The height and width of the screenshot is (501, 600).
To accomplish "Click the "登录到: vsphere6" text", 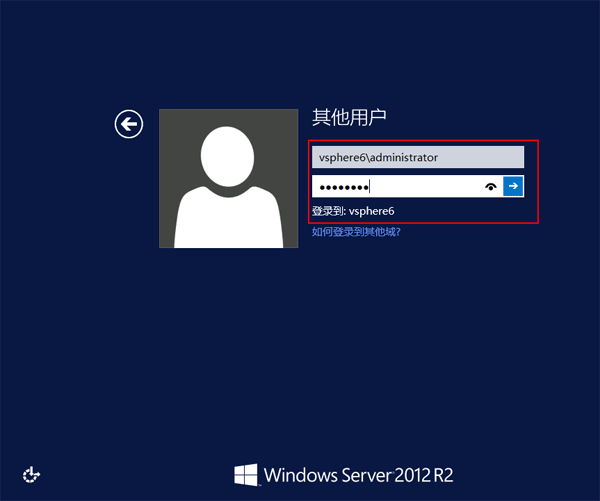I will 353,211.
